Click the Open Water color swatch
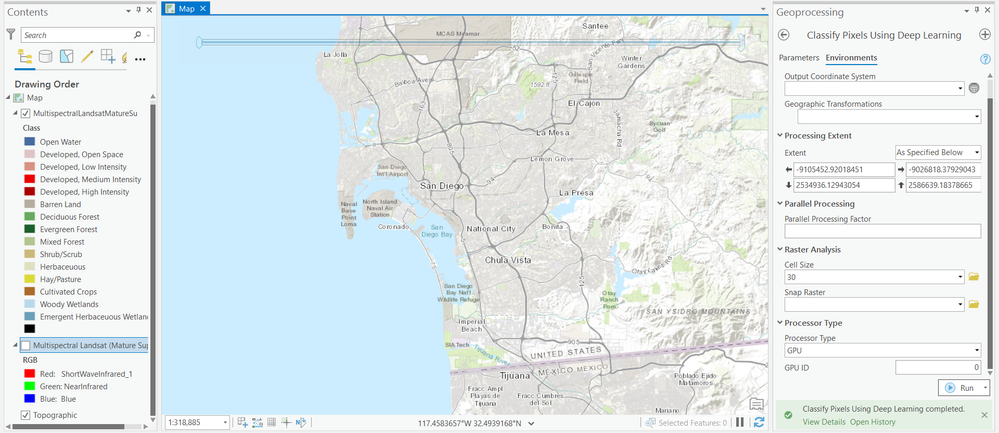The image size is (999, 433). coord(30,142)
